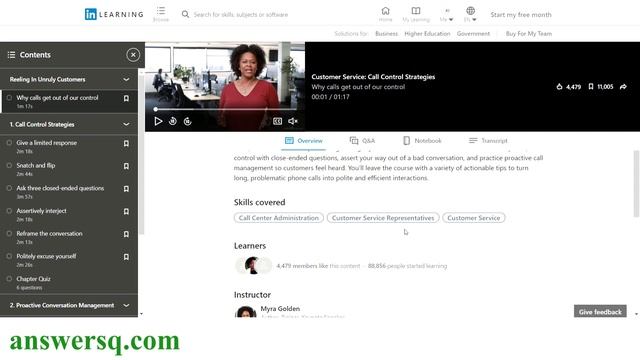
Task: Toggle completion circle for Ask three closed-ended questions
Action: [x=9, y=188]
